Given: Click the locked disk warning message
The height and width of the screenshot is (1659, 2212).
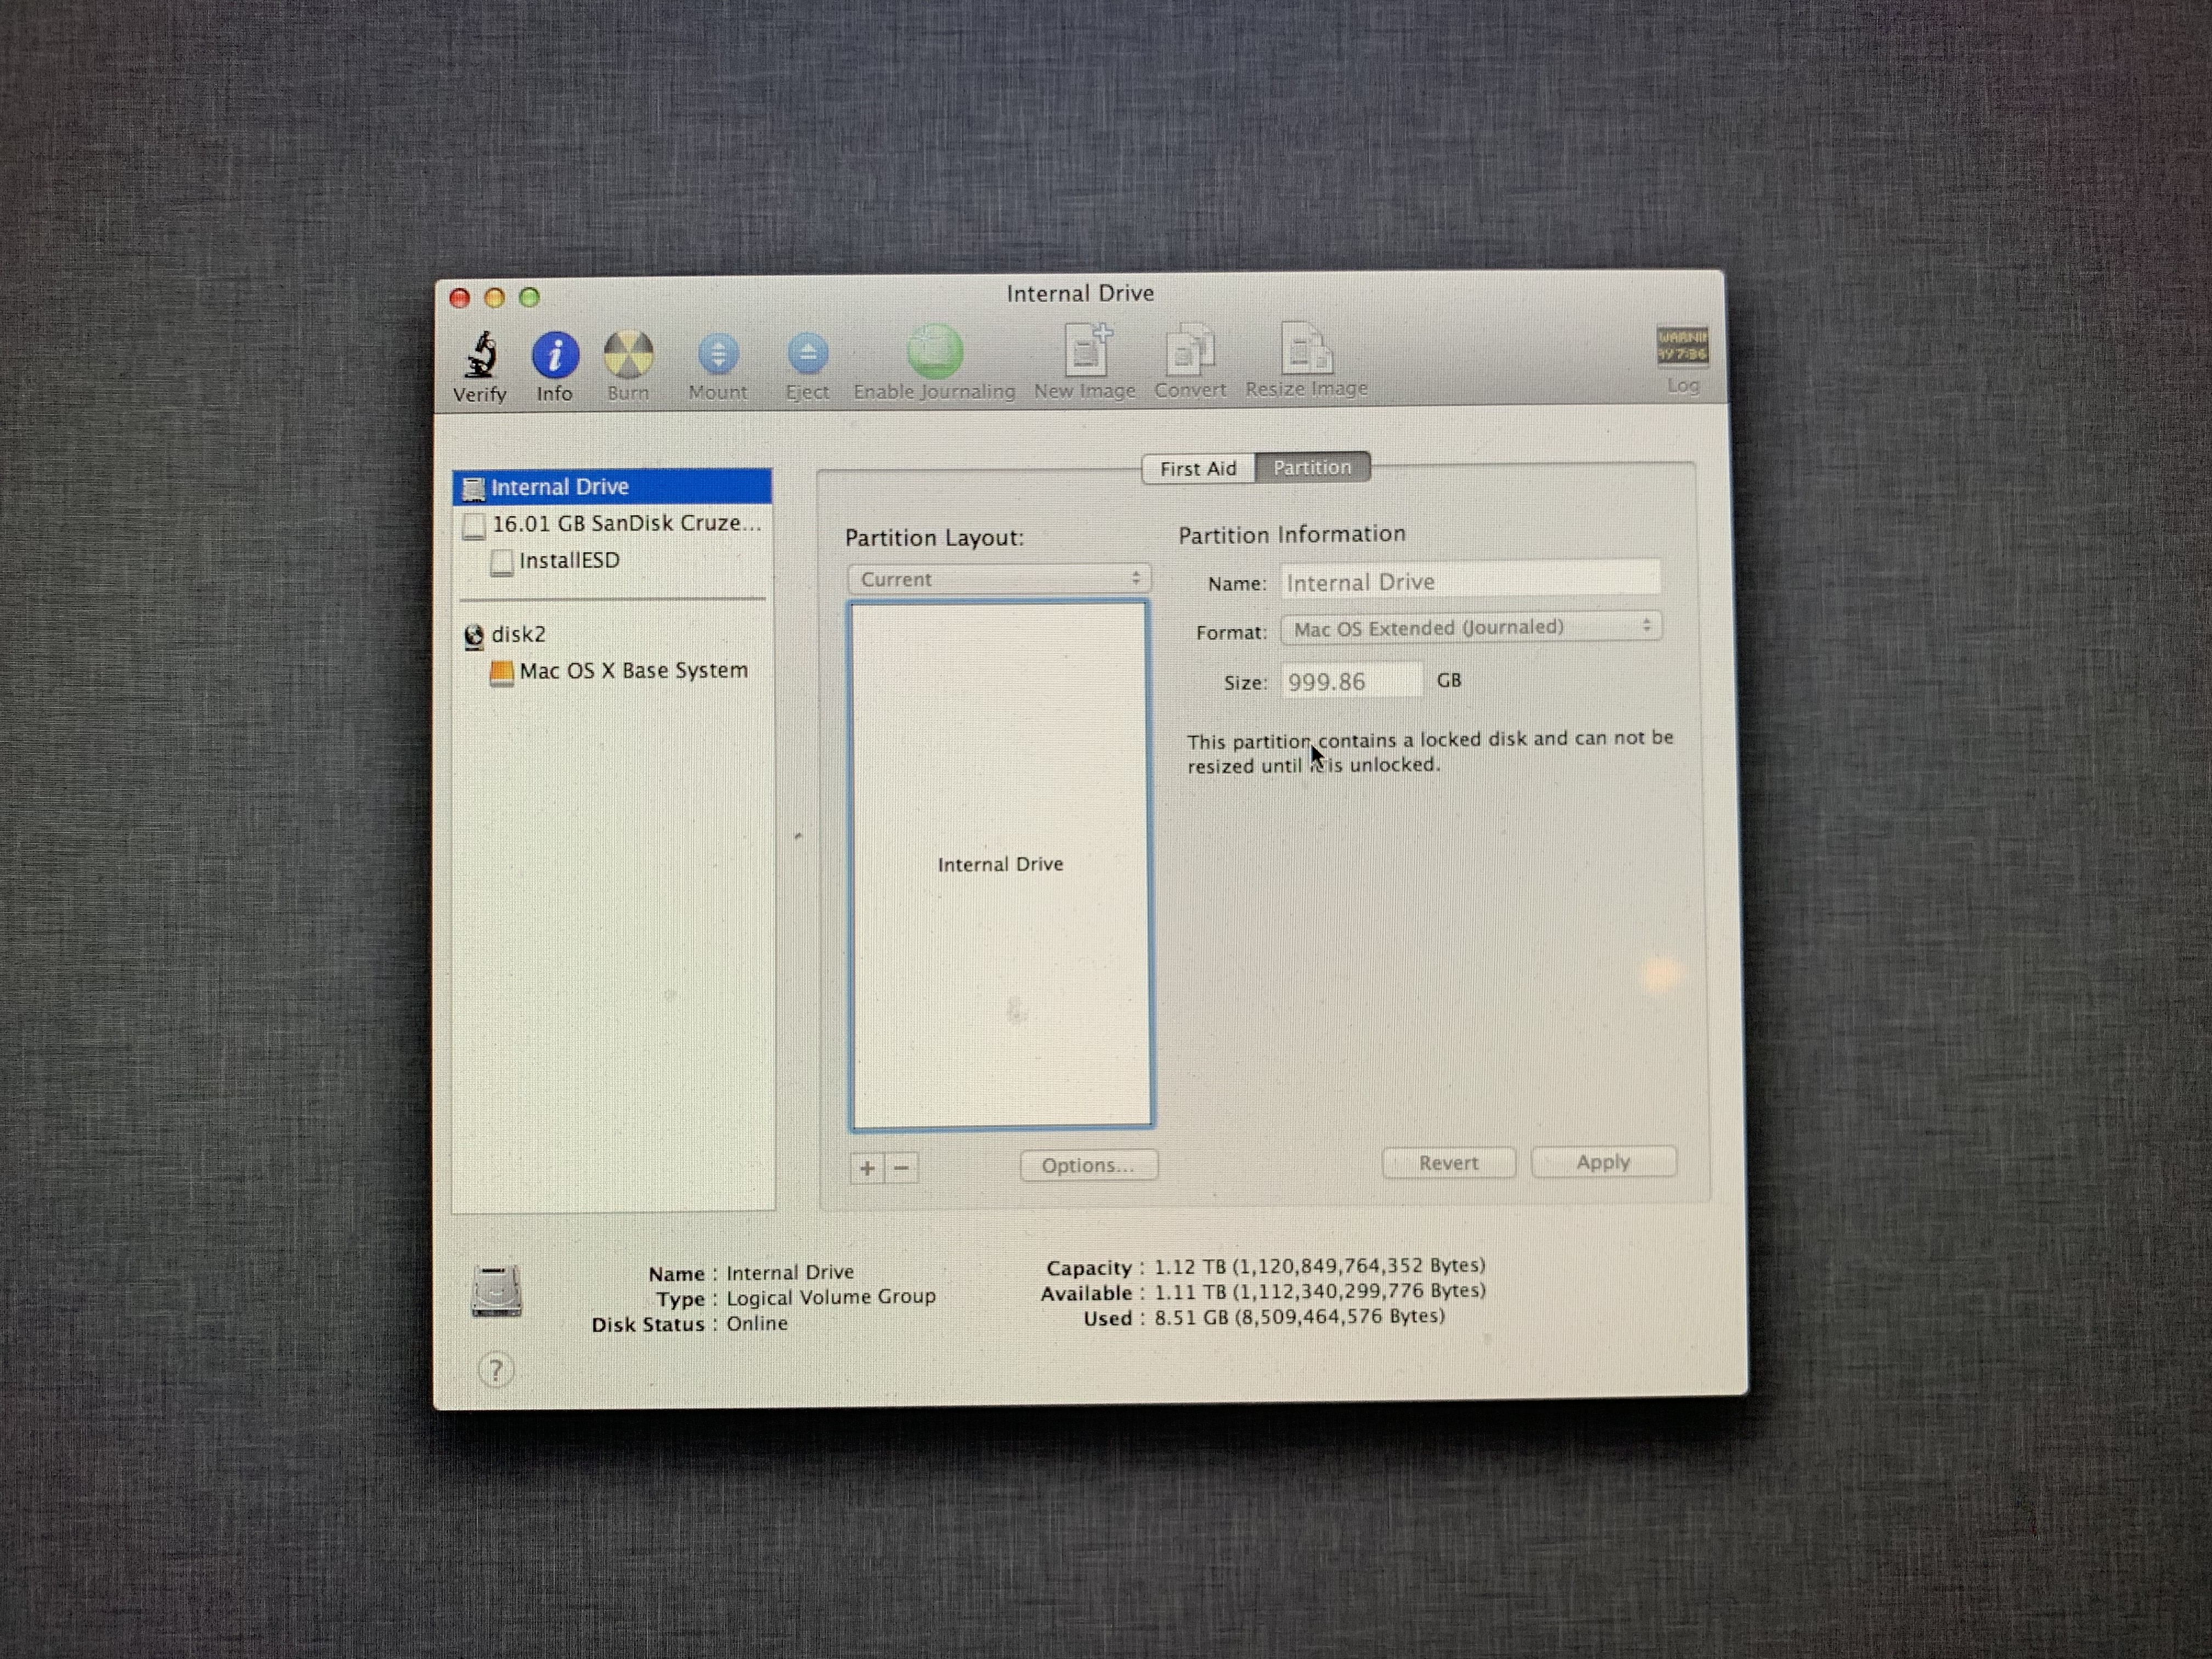Looking at the screenshot, I should coord(1430,752).
